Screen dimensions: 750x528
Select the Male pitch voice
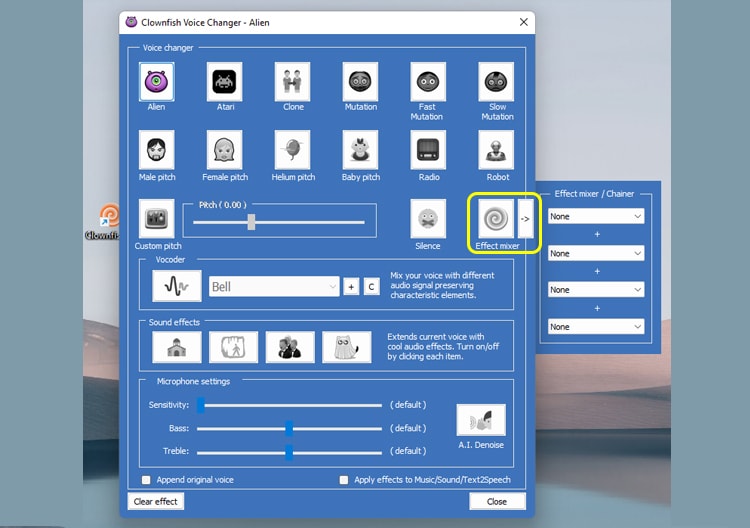[156, 150]
